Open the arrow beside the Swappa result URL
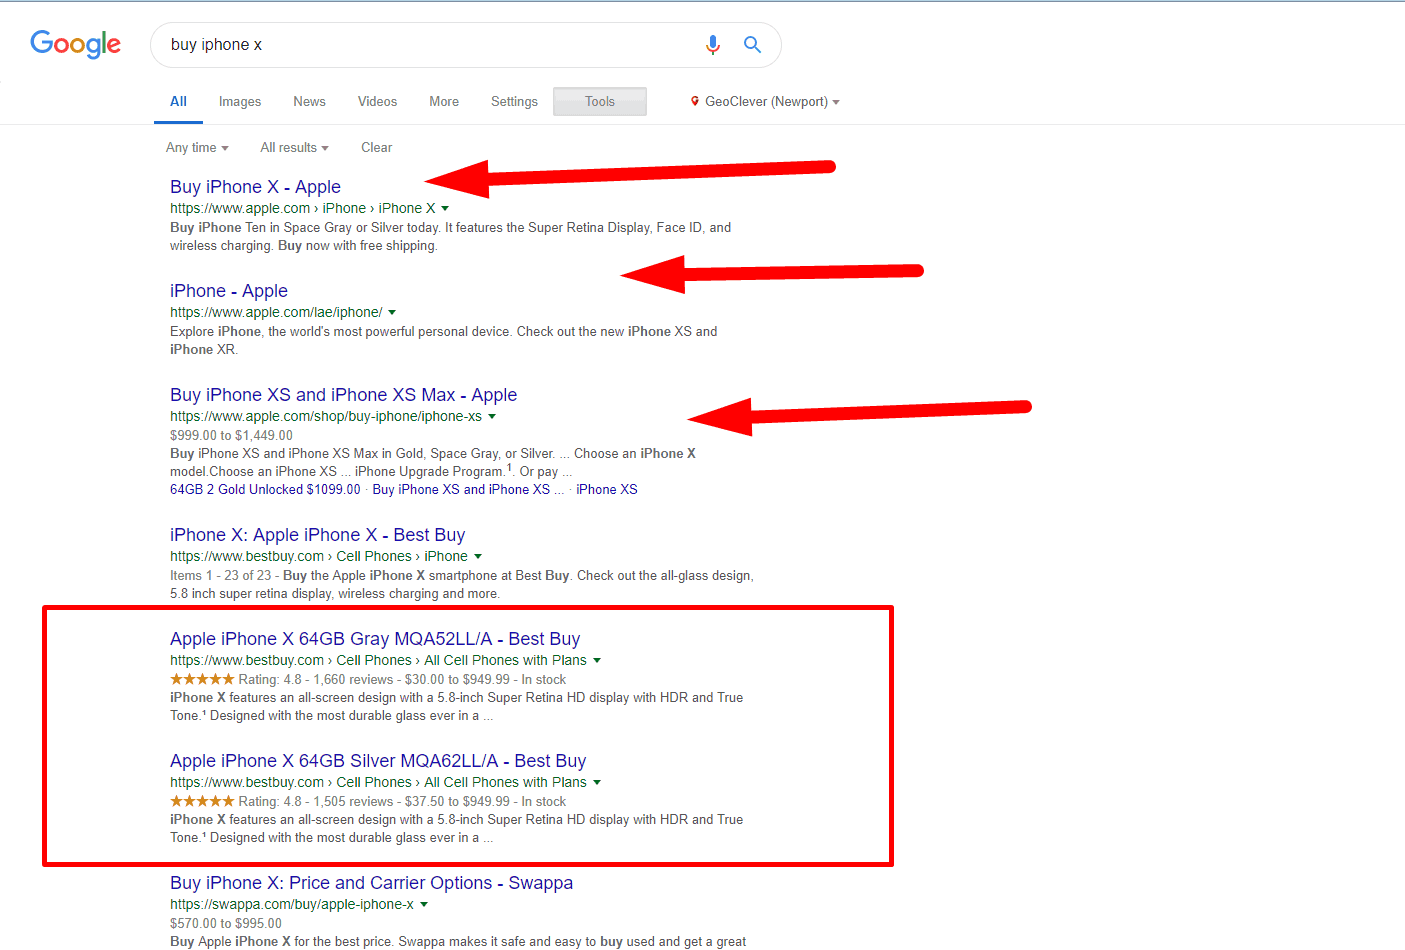The image size is (1405, 950). tap(424, 903)
